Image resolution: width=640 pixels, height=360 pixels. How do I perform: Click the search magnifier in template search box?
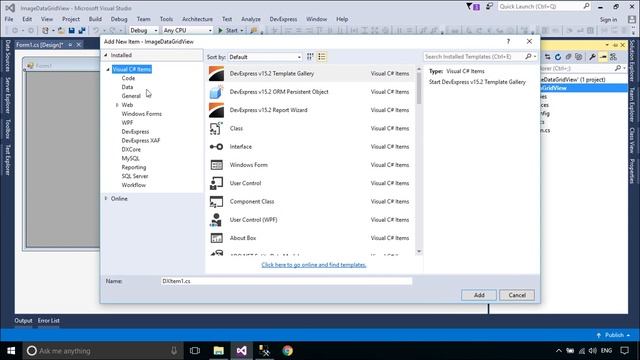[x=528, y=56]
